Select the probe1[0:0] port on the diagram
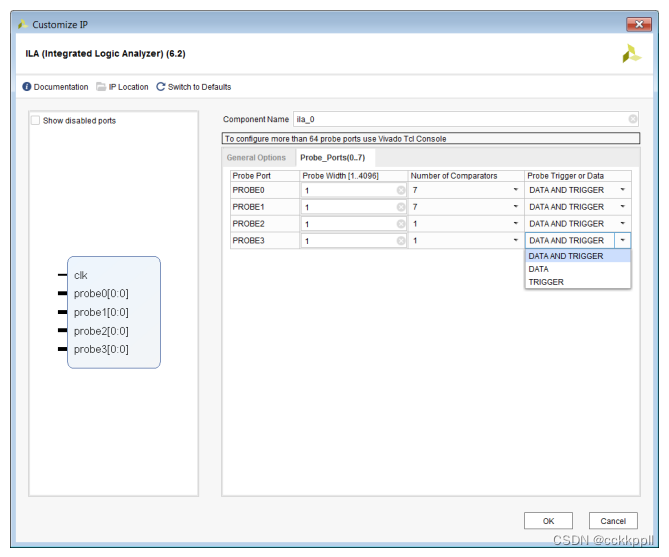 (x=101, y=312)
